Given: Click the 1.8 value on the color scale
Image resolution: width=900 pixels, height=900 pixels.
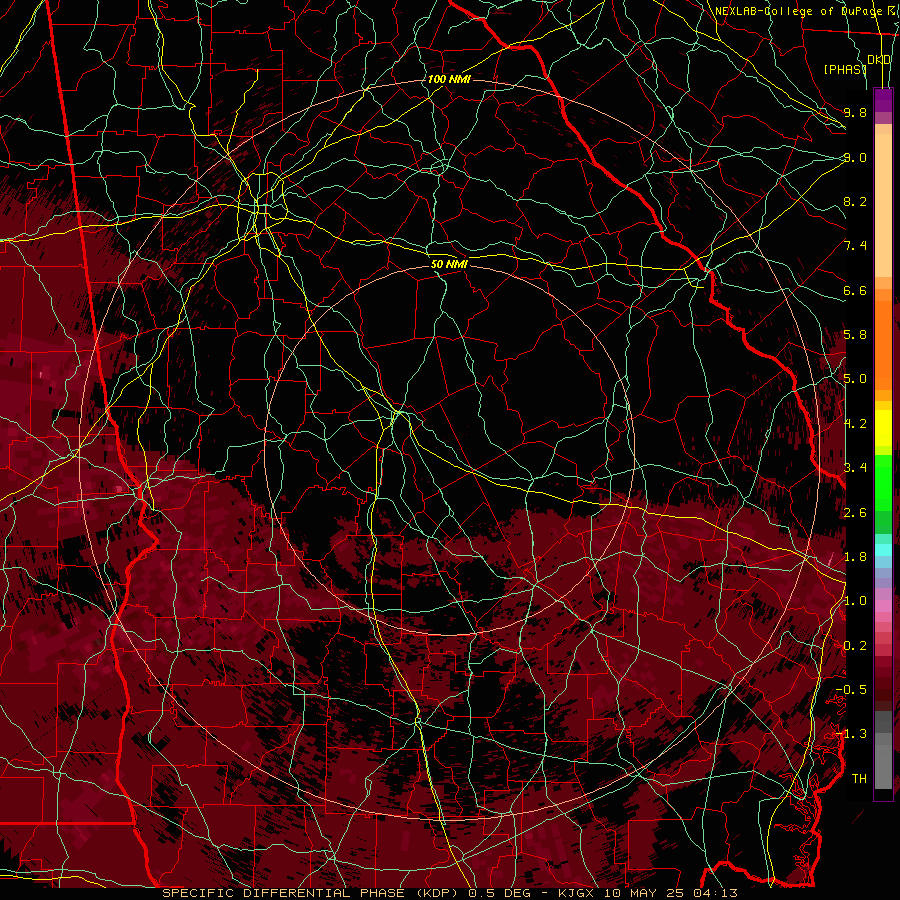Looking at the screenshot, I should 855,557.
